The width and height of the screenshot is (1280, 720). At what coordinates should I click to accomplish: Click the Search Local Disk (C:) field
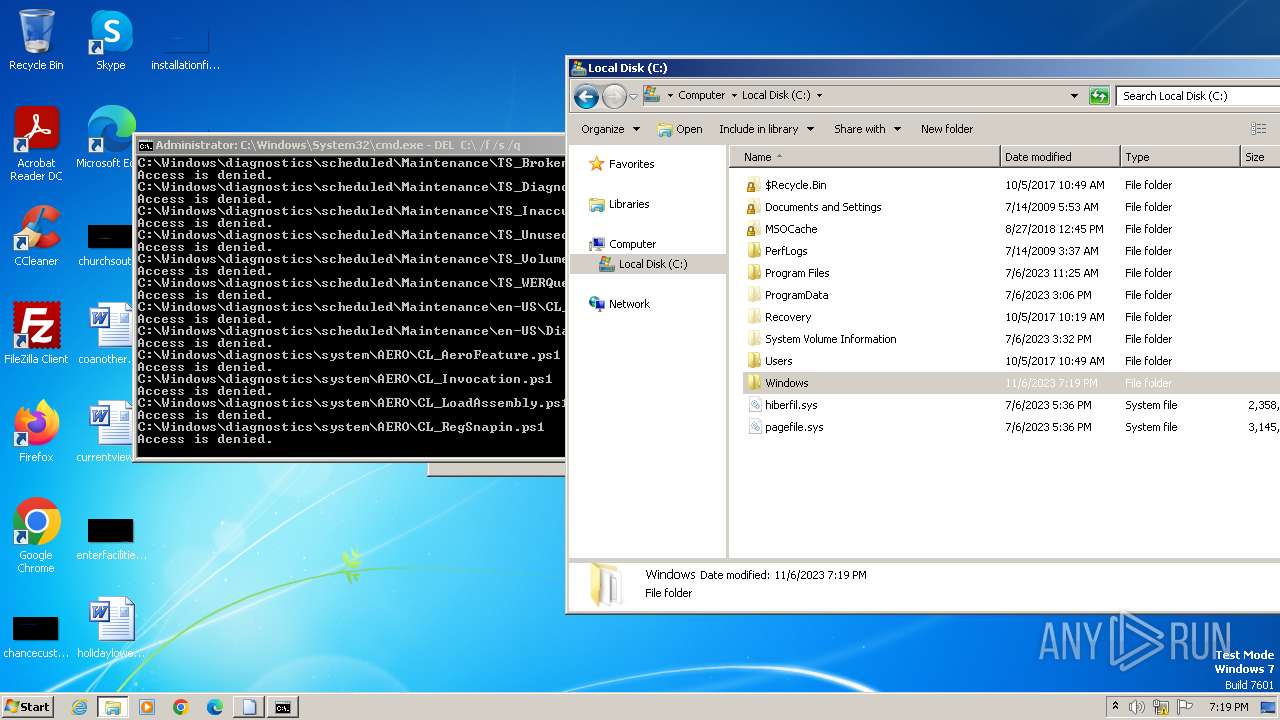[1198, 96]
